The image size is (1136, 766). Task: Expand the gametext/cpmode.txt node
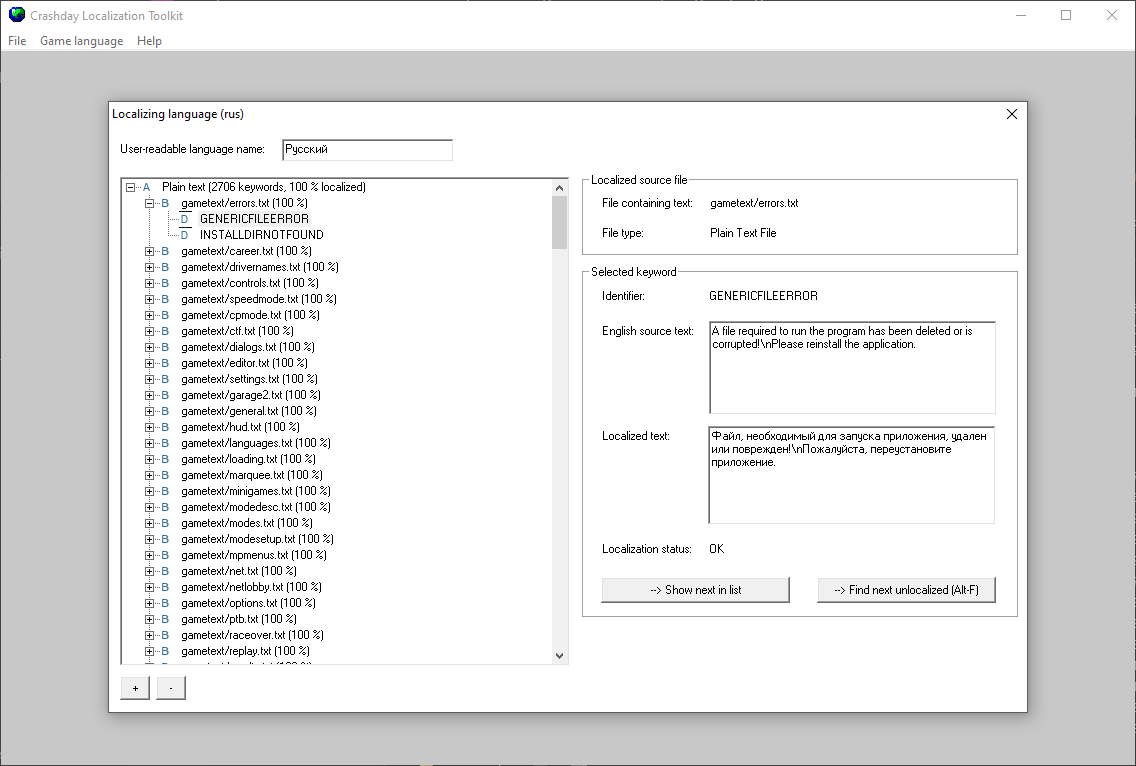pos(149,315)
